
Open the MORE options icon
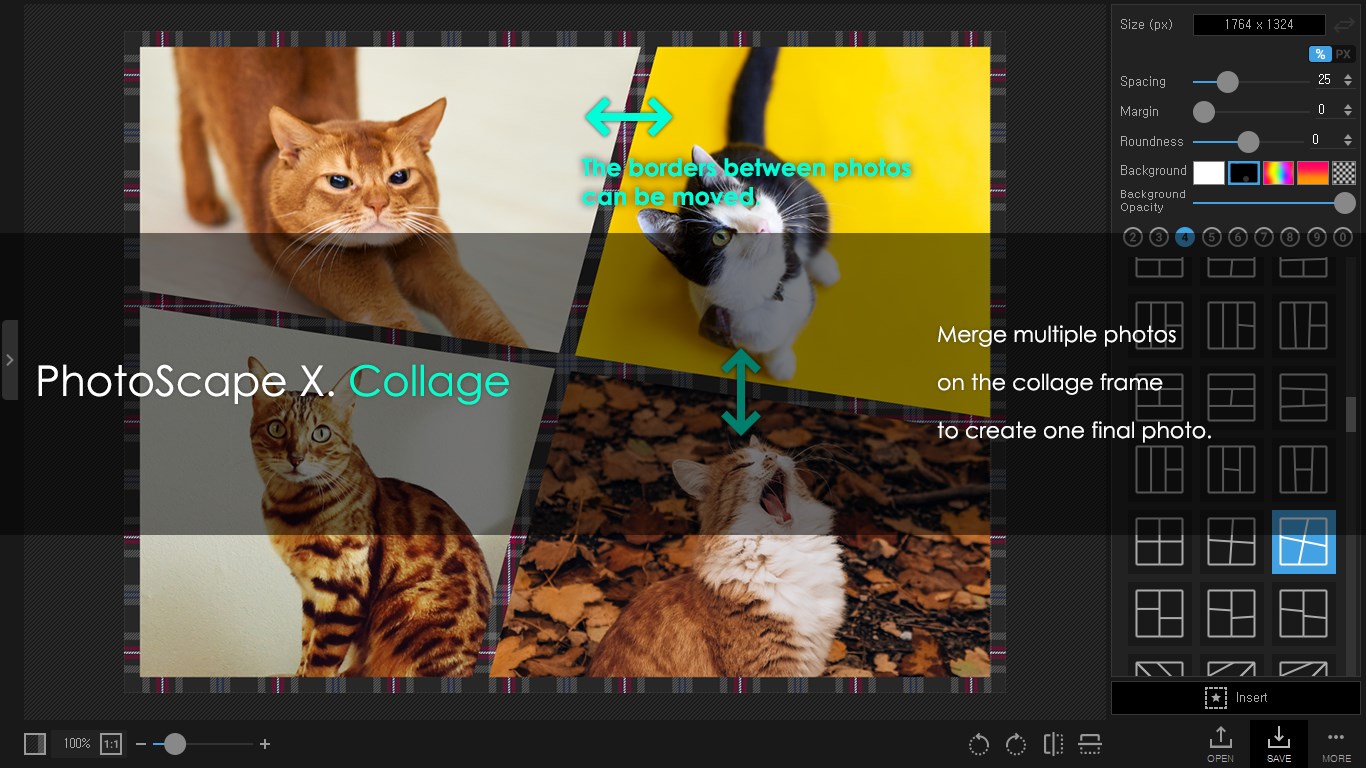1337,742
